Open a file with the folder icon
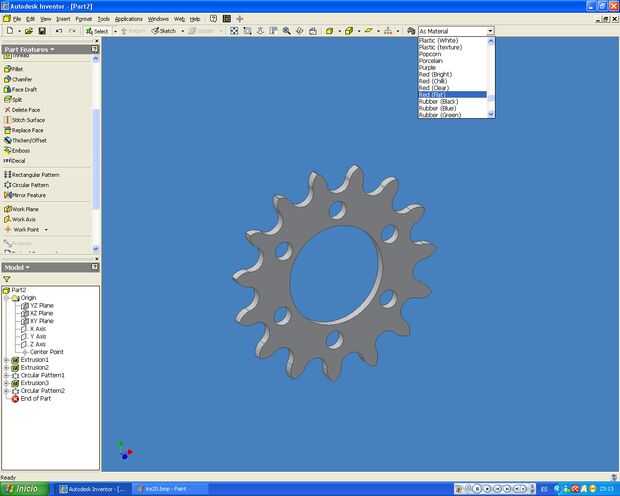 pos(28,30)
